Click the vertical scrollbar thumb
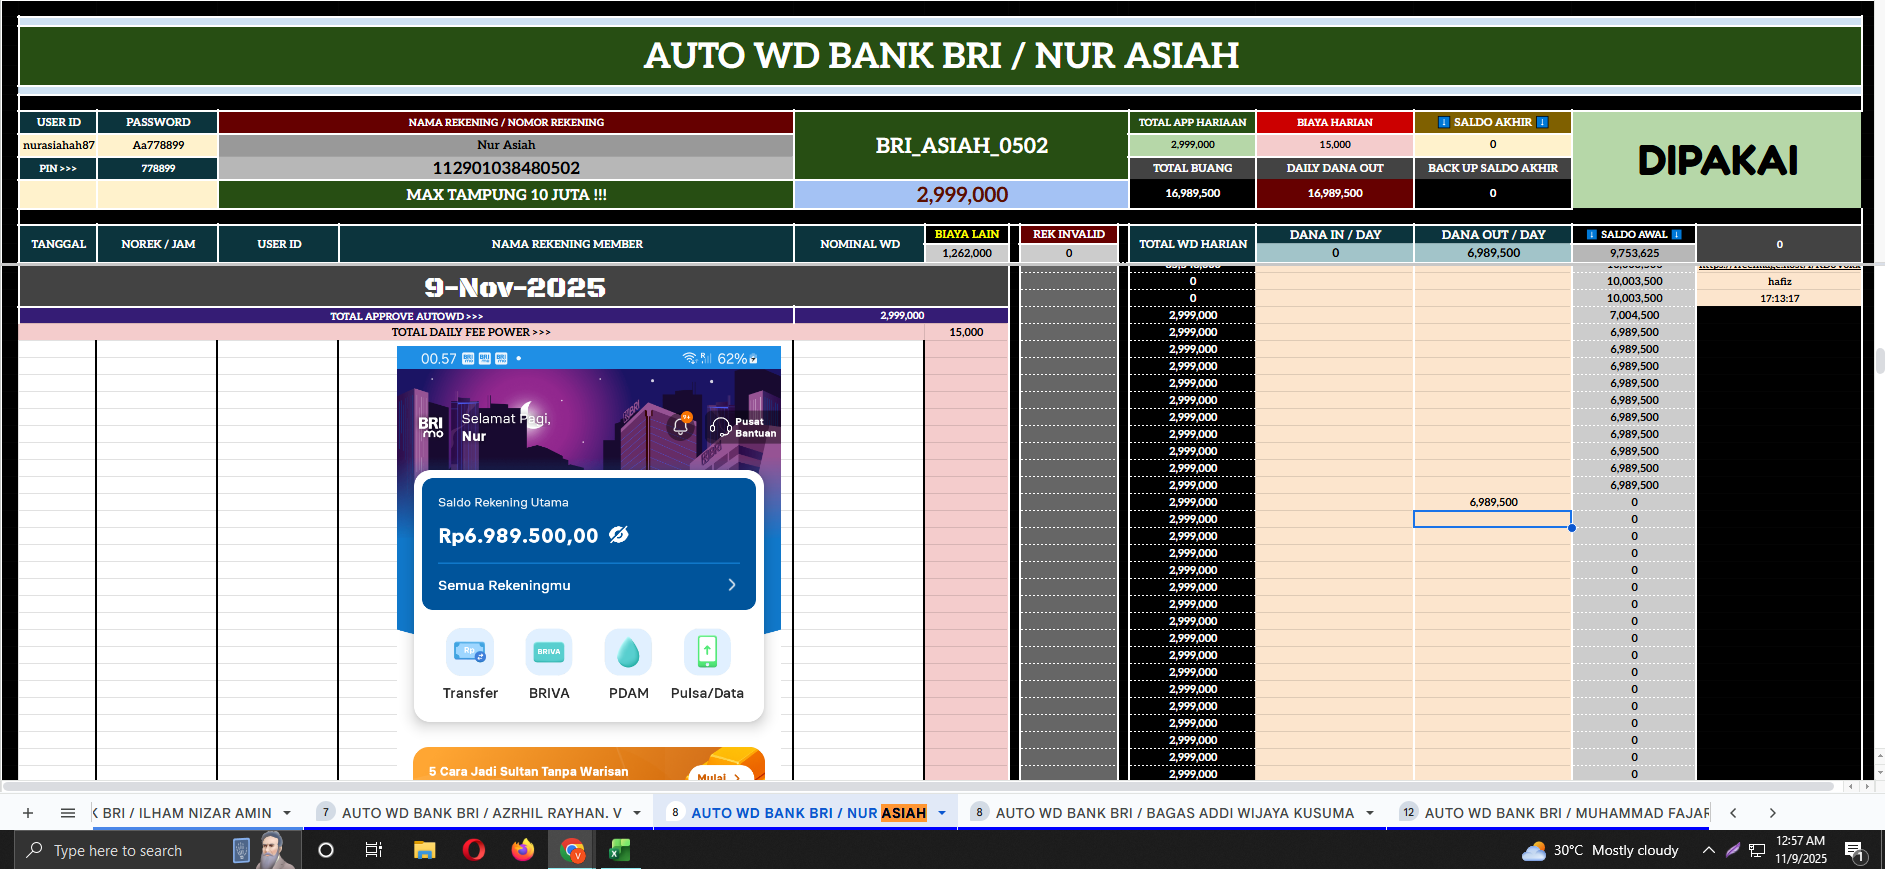Viewport: 1885px width, 869px height. (1880, 360)
